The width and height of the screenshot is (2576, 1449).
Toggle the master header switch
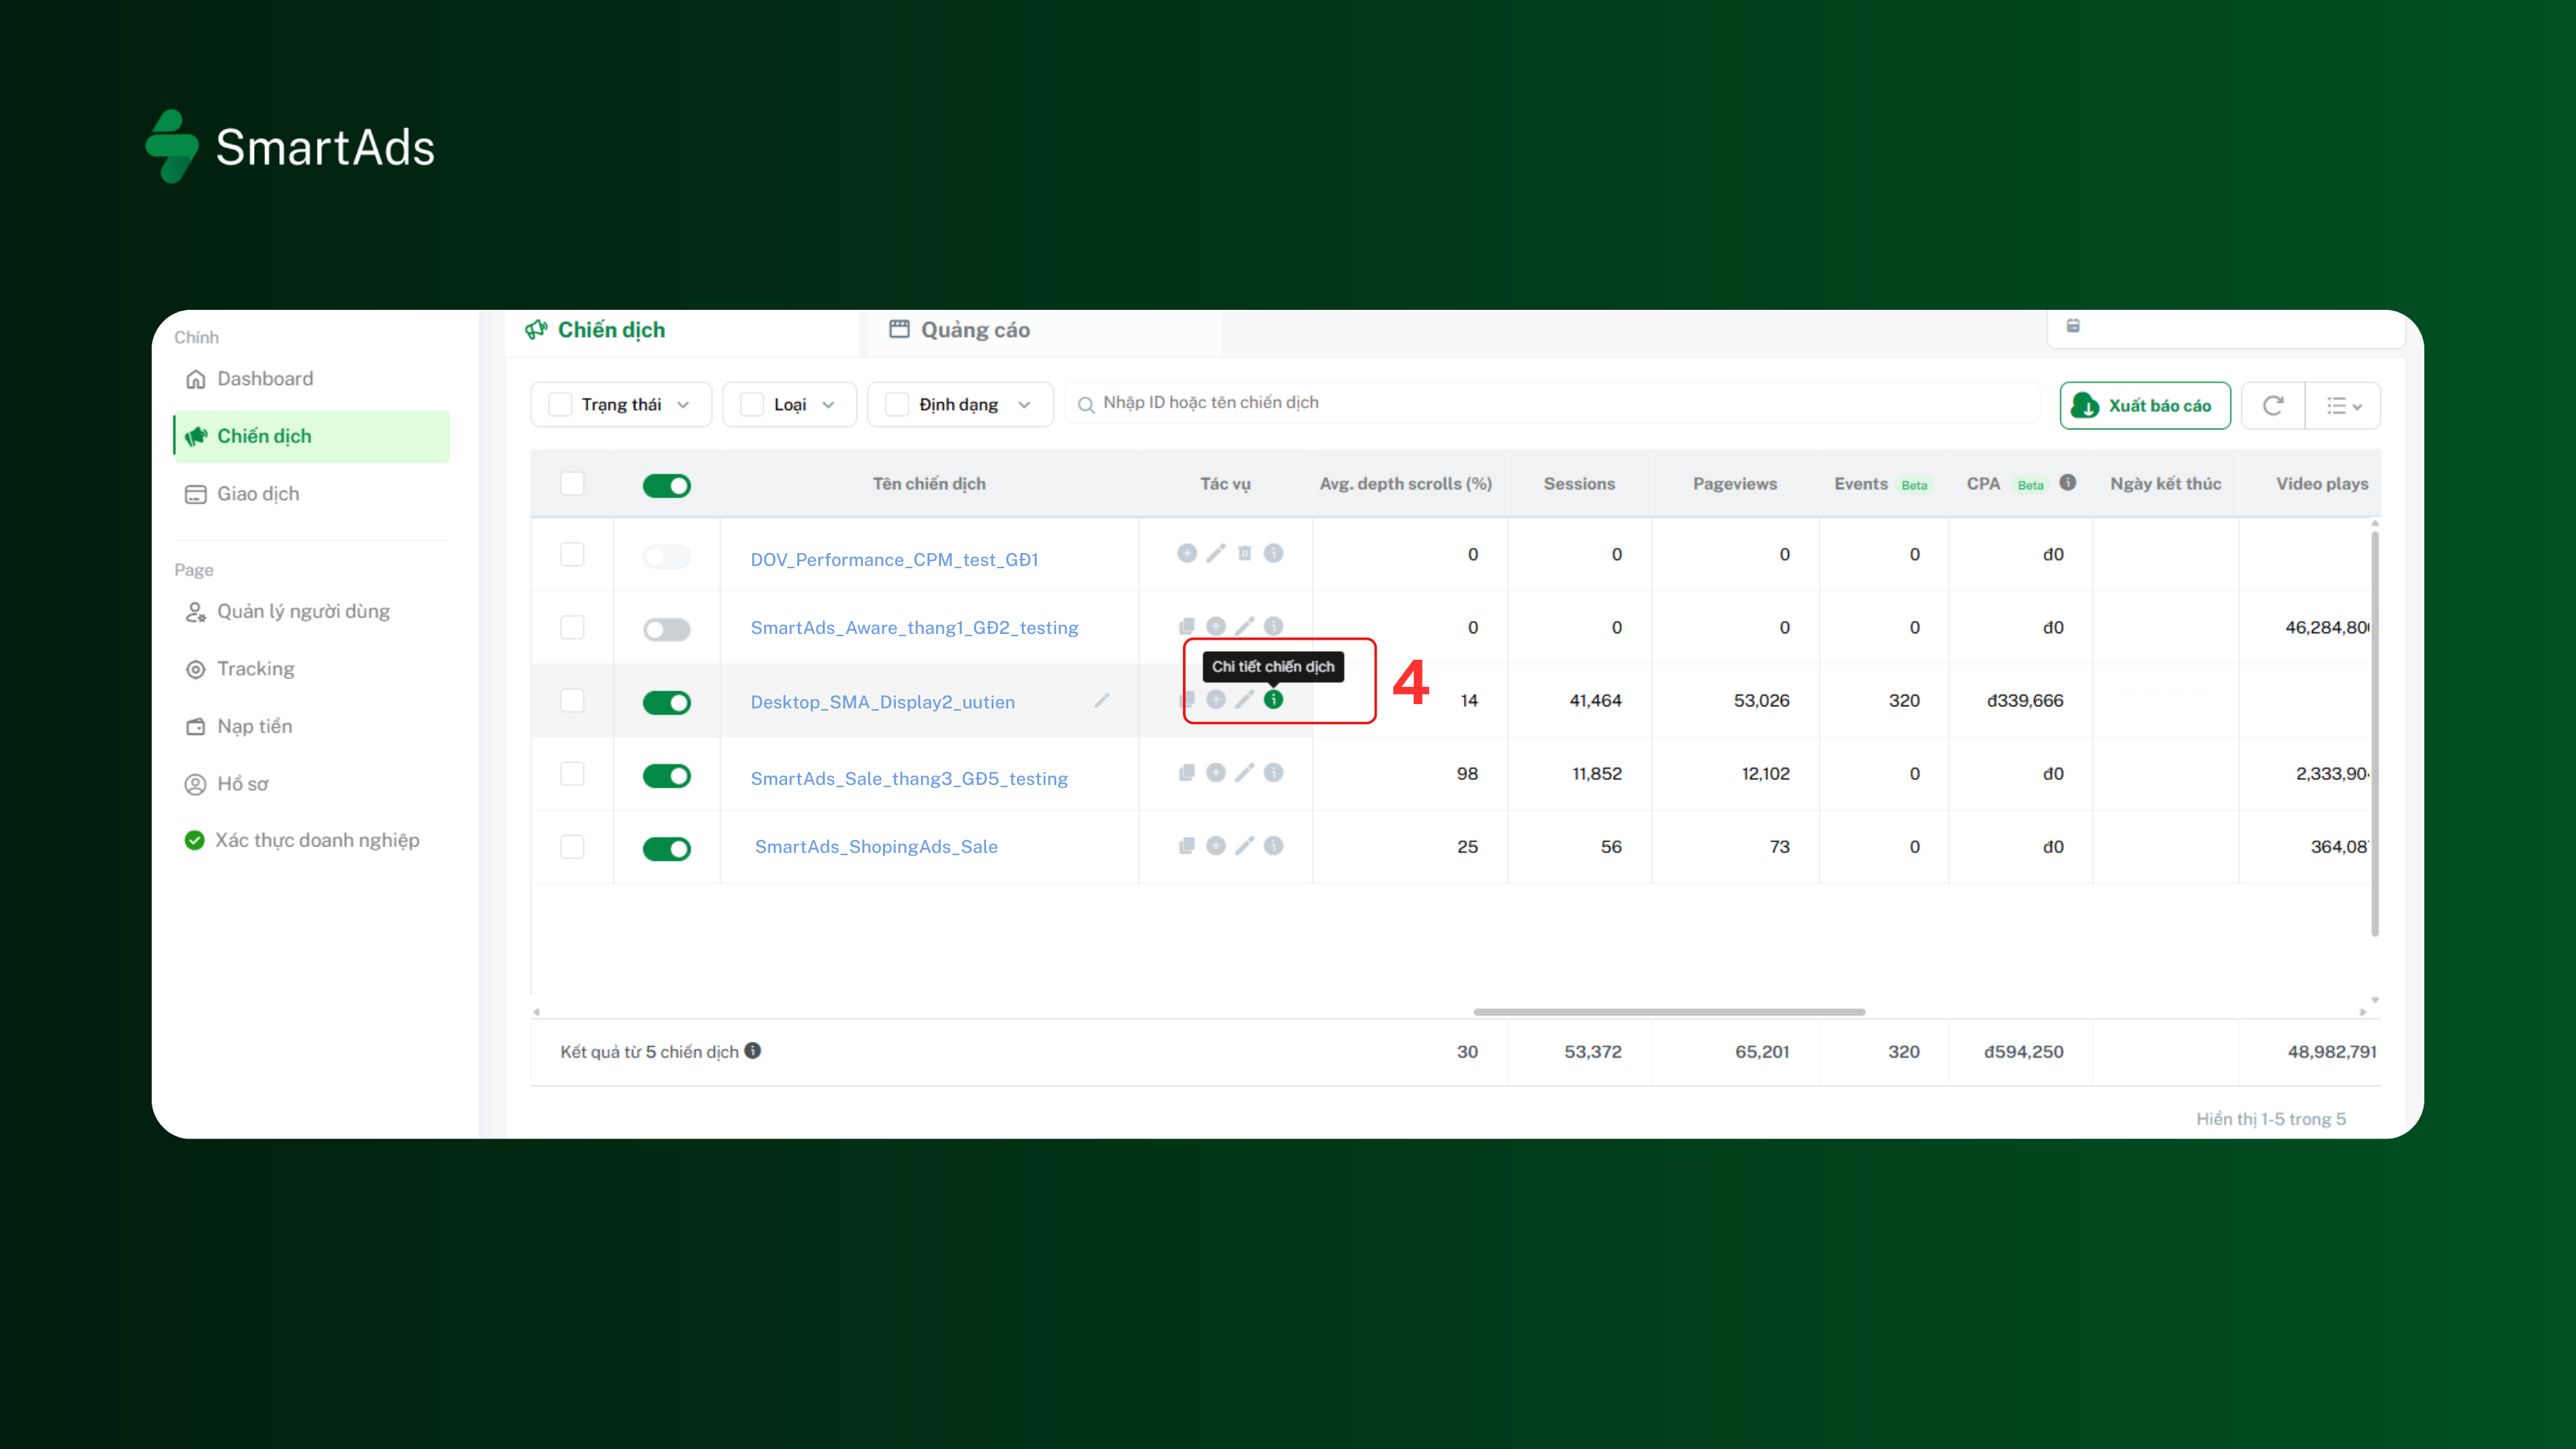(667, 485)
